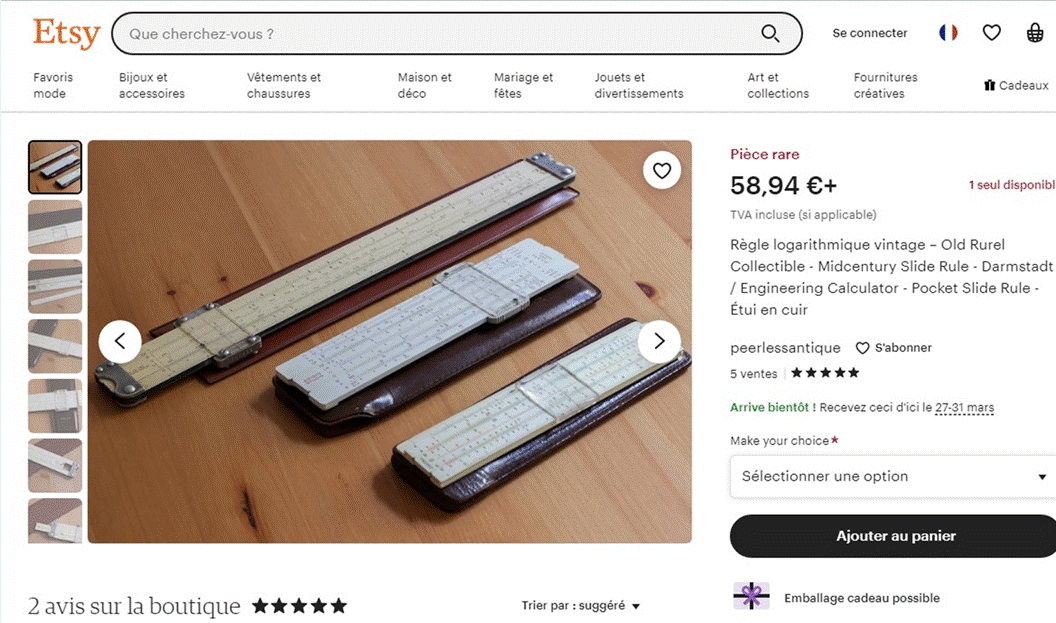Viewport: 1056px width, 623px height.
Task: Click the search magnifier icon
Action: click(x=770, y=33)
